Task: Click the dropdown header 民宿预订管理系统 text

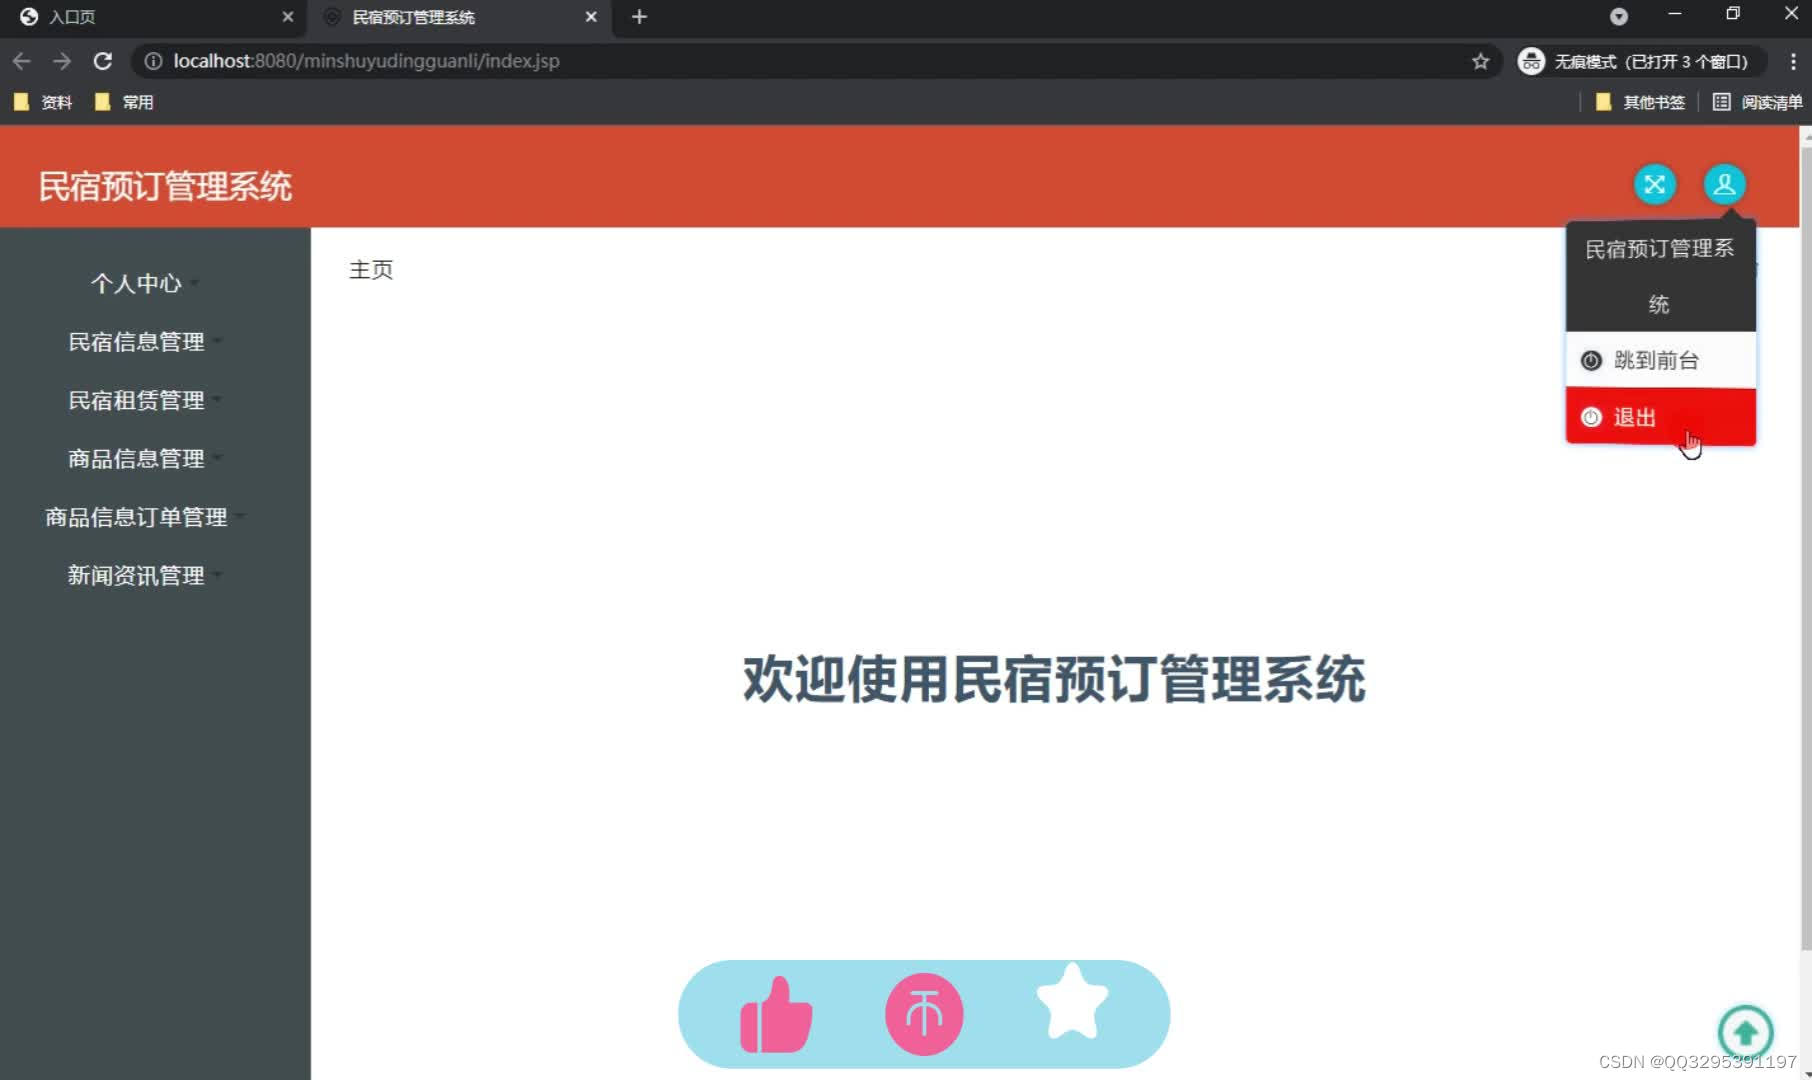Action: [x=1660, y=276]
